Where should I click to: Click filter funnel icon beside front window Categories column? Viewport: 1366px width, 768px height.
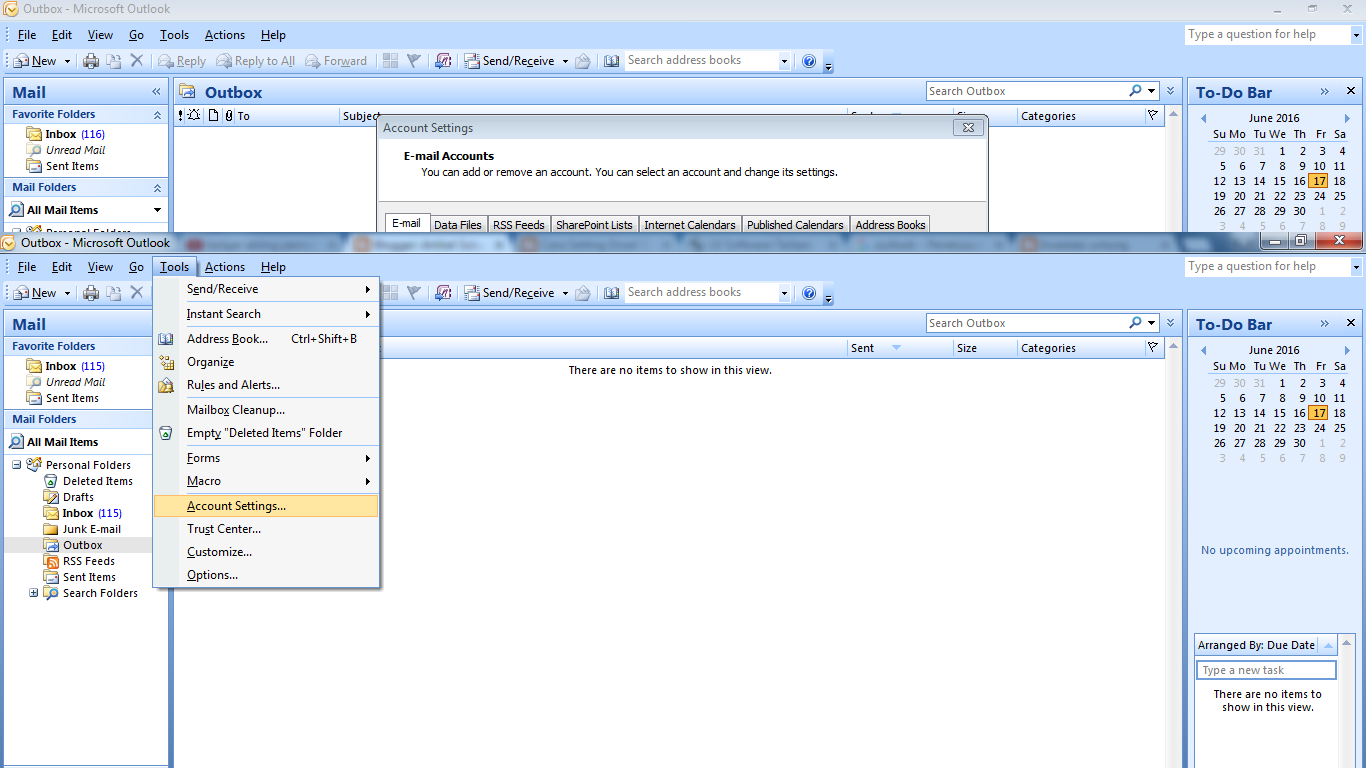1153,348
